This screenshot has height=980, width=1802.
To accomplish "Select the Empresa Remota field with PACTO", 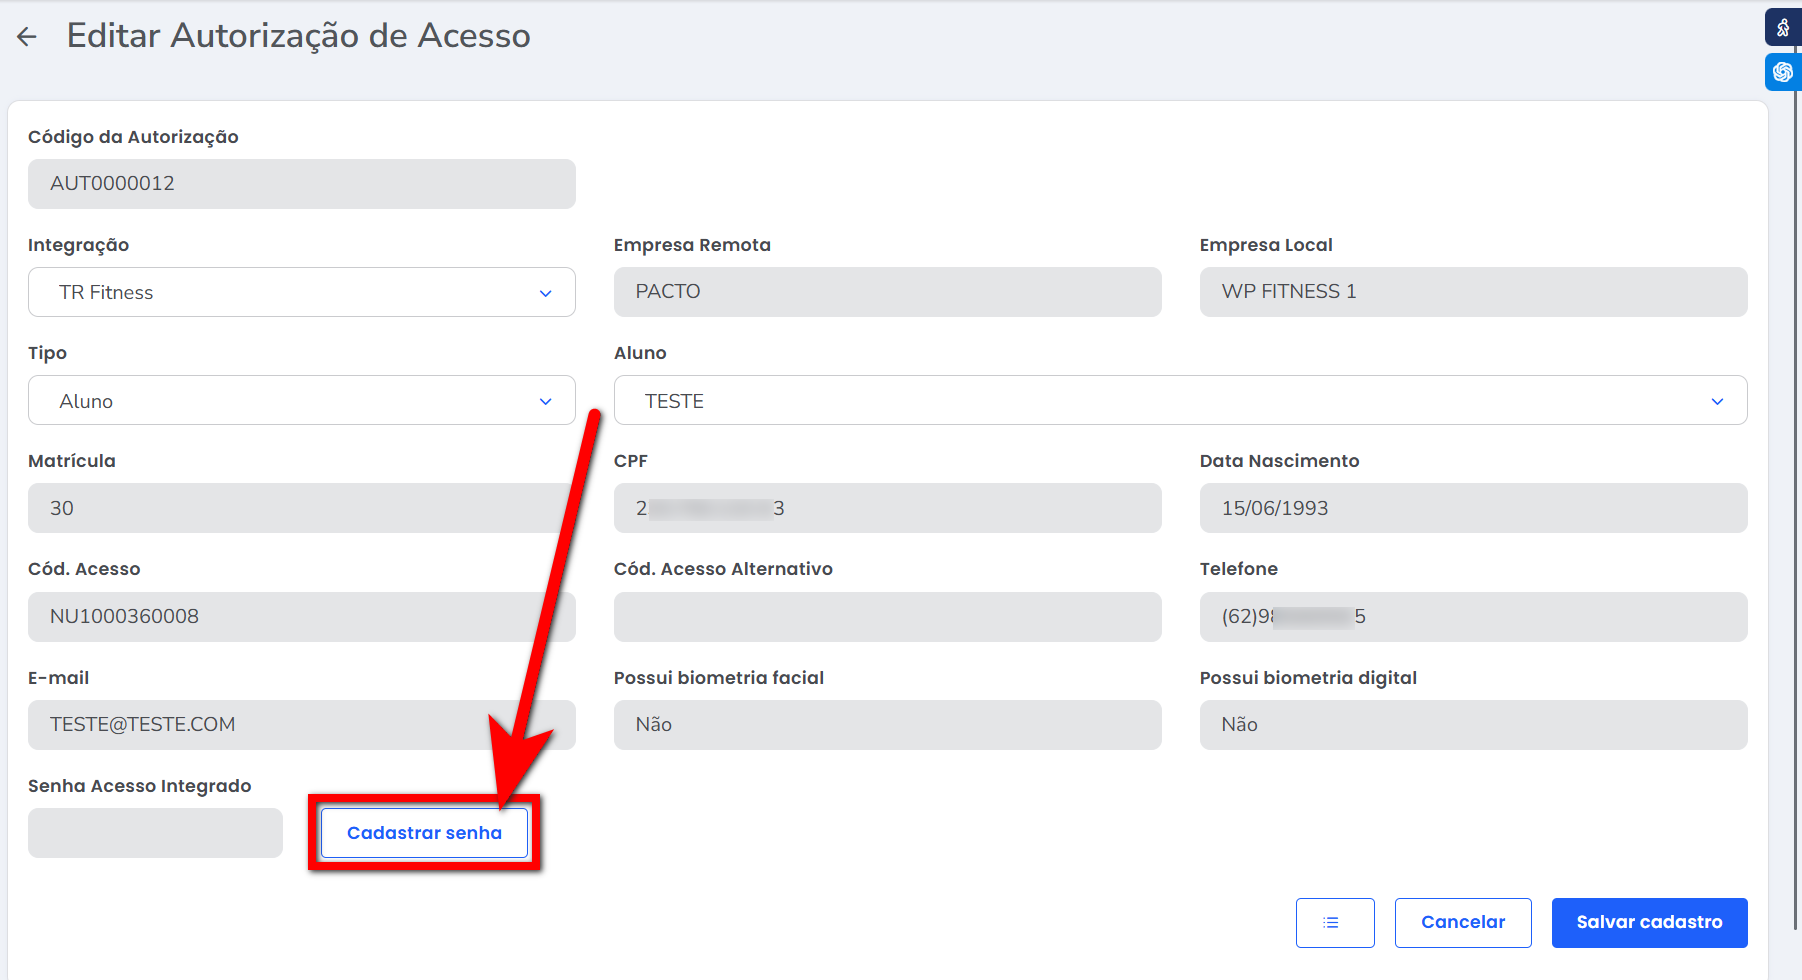I will click(887, 292).
